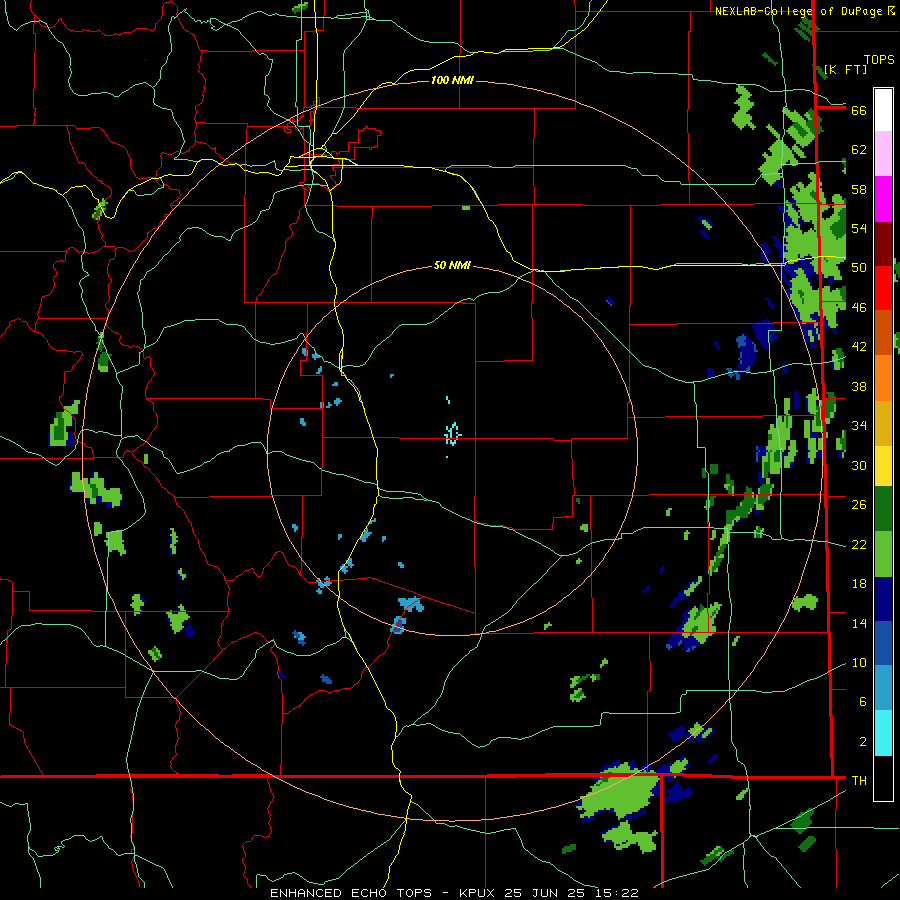Select the dark green legend swatch
Viewport: 900px width, 900px height.
pos(883,509)
